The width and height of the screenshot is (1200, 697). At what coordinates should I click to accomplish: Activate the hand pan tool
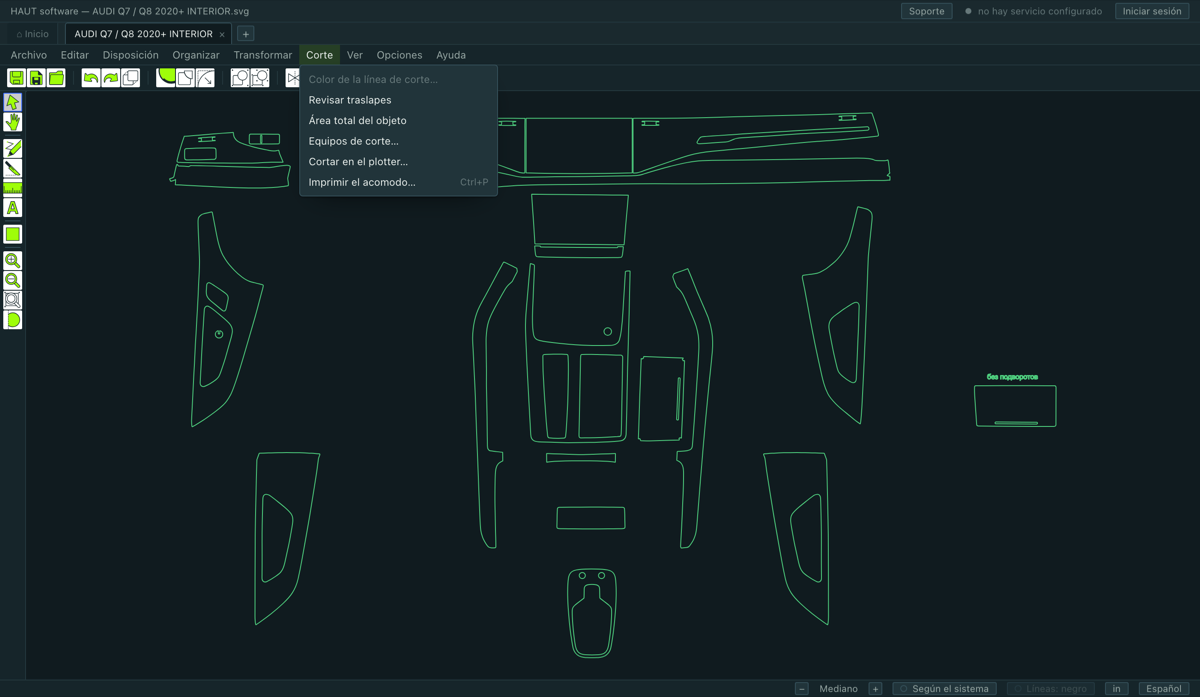click(13, 122)
